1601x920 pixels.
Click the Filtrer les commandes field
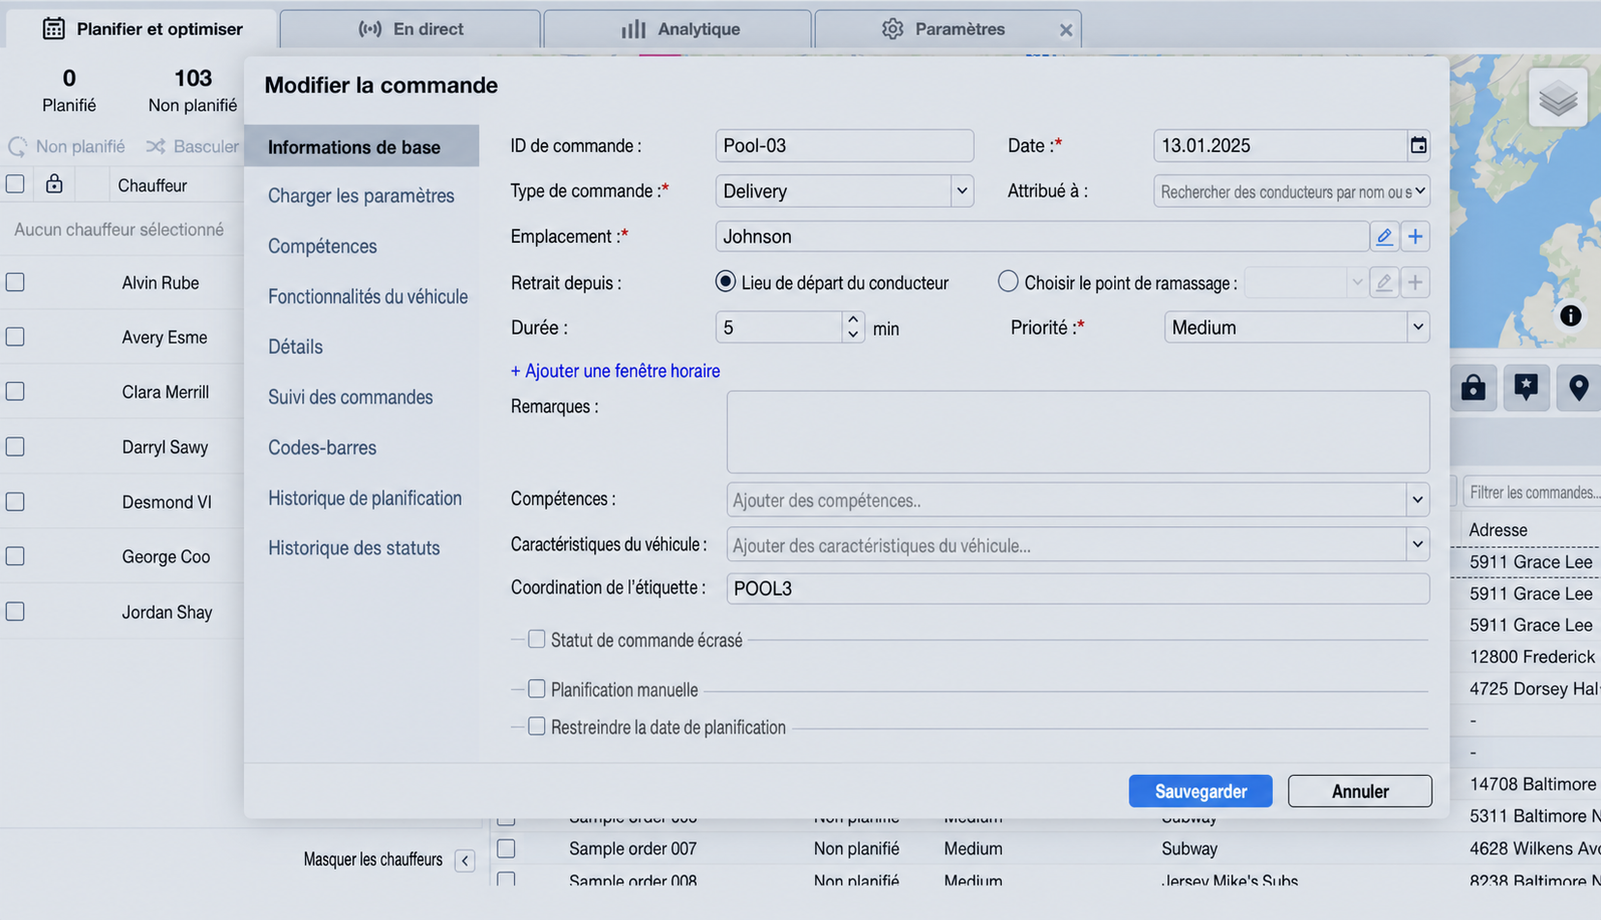(x=1532, y=492)
